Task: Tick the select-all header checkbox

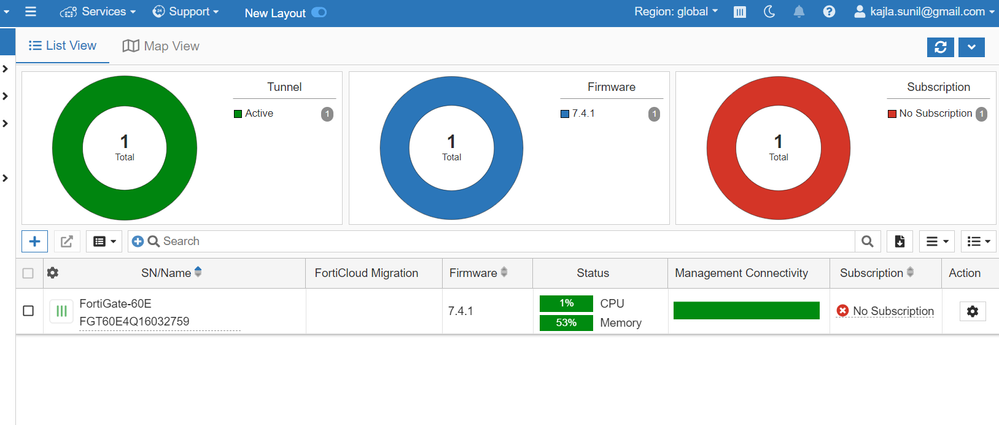Action: tap(28, 273)
